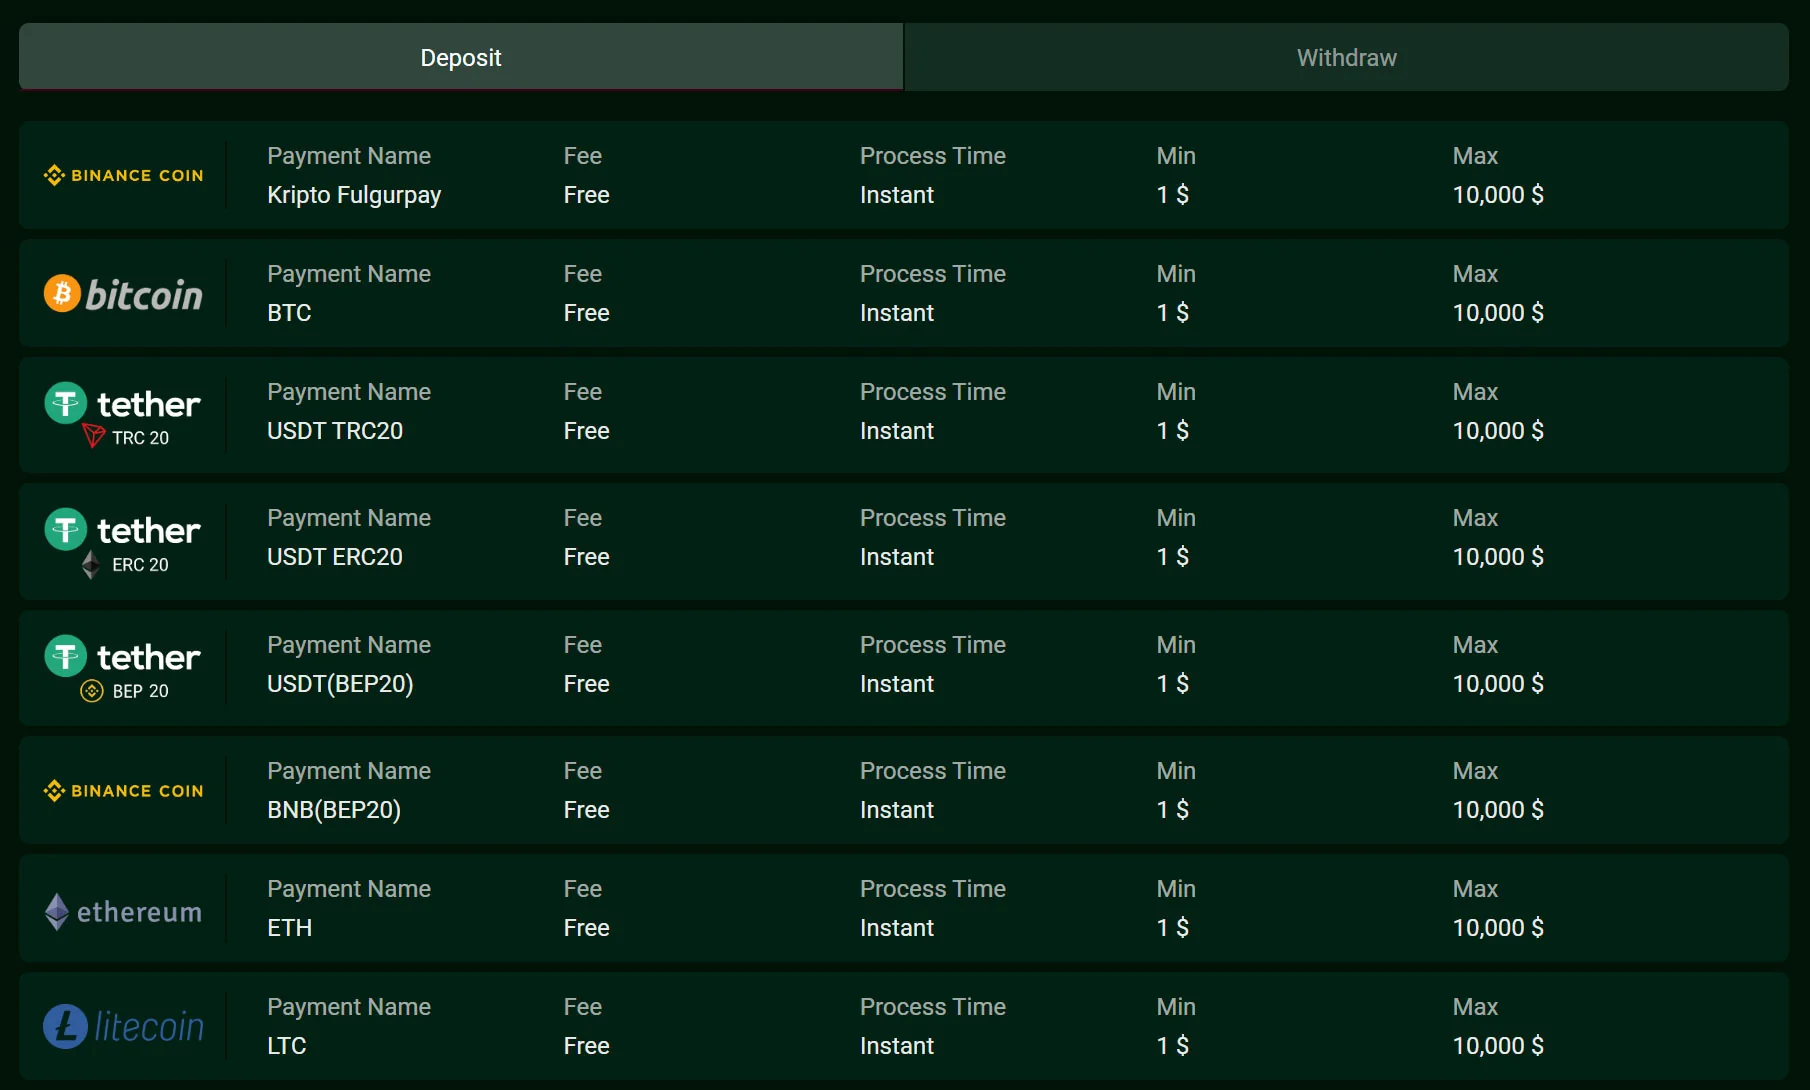Screen dimensions: 1810x1090
Task: Select the BTC payment method
Action: click(x=289, y=313)
